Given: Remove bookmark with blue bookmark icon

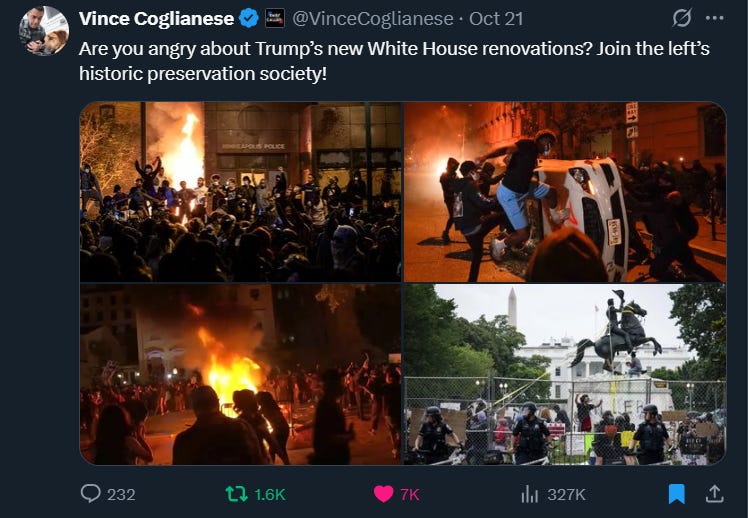Looking at the screenshot, I should [x=676, y=494].
